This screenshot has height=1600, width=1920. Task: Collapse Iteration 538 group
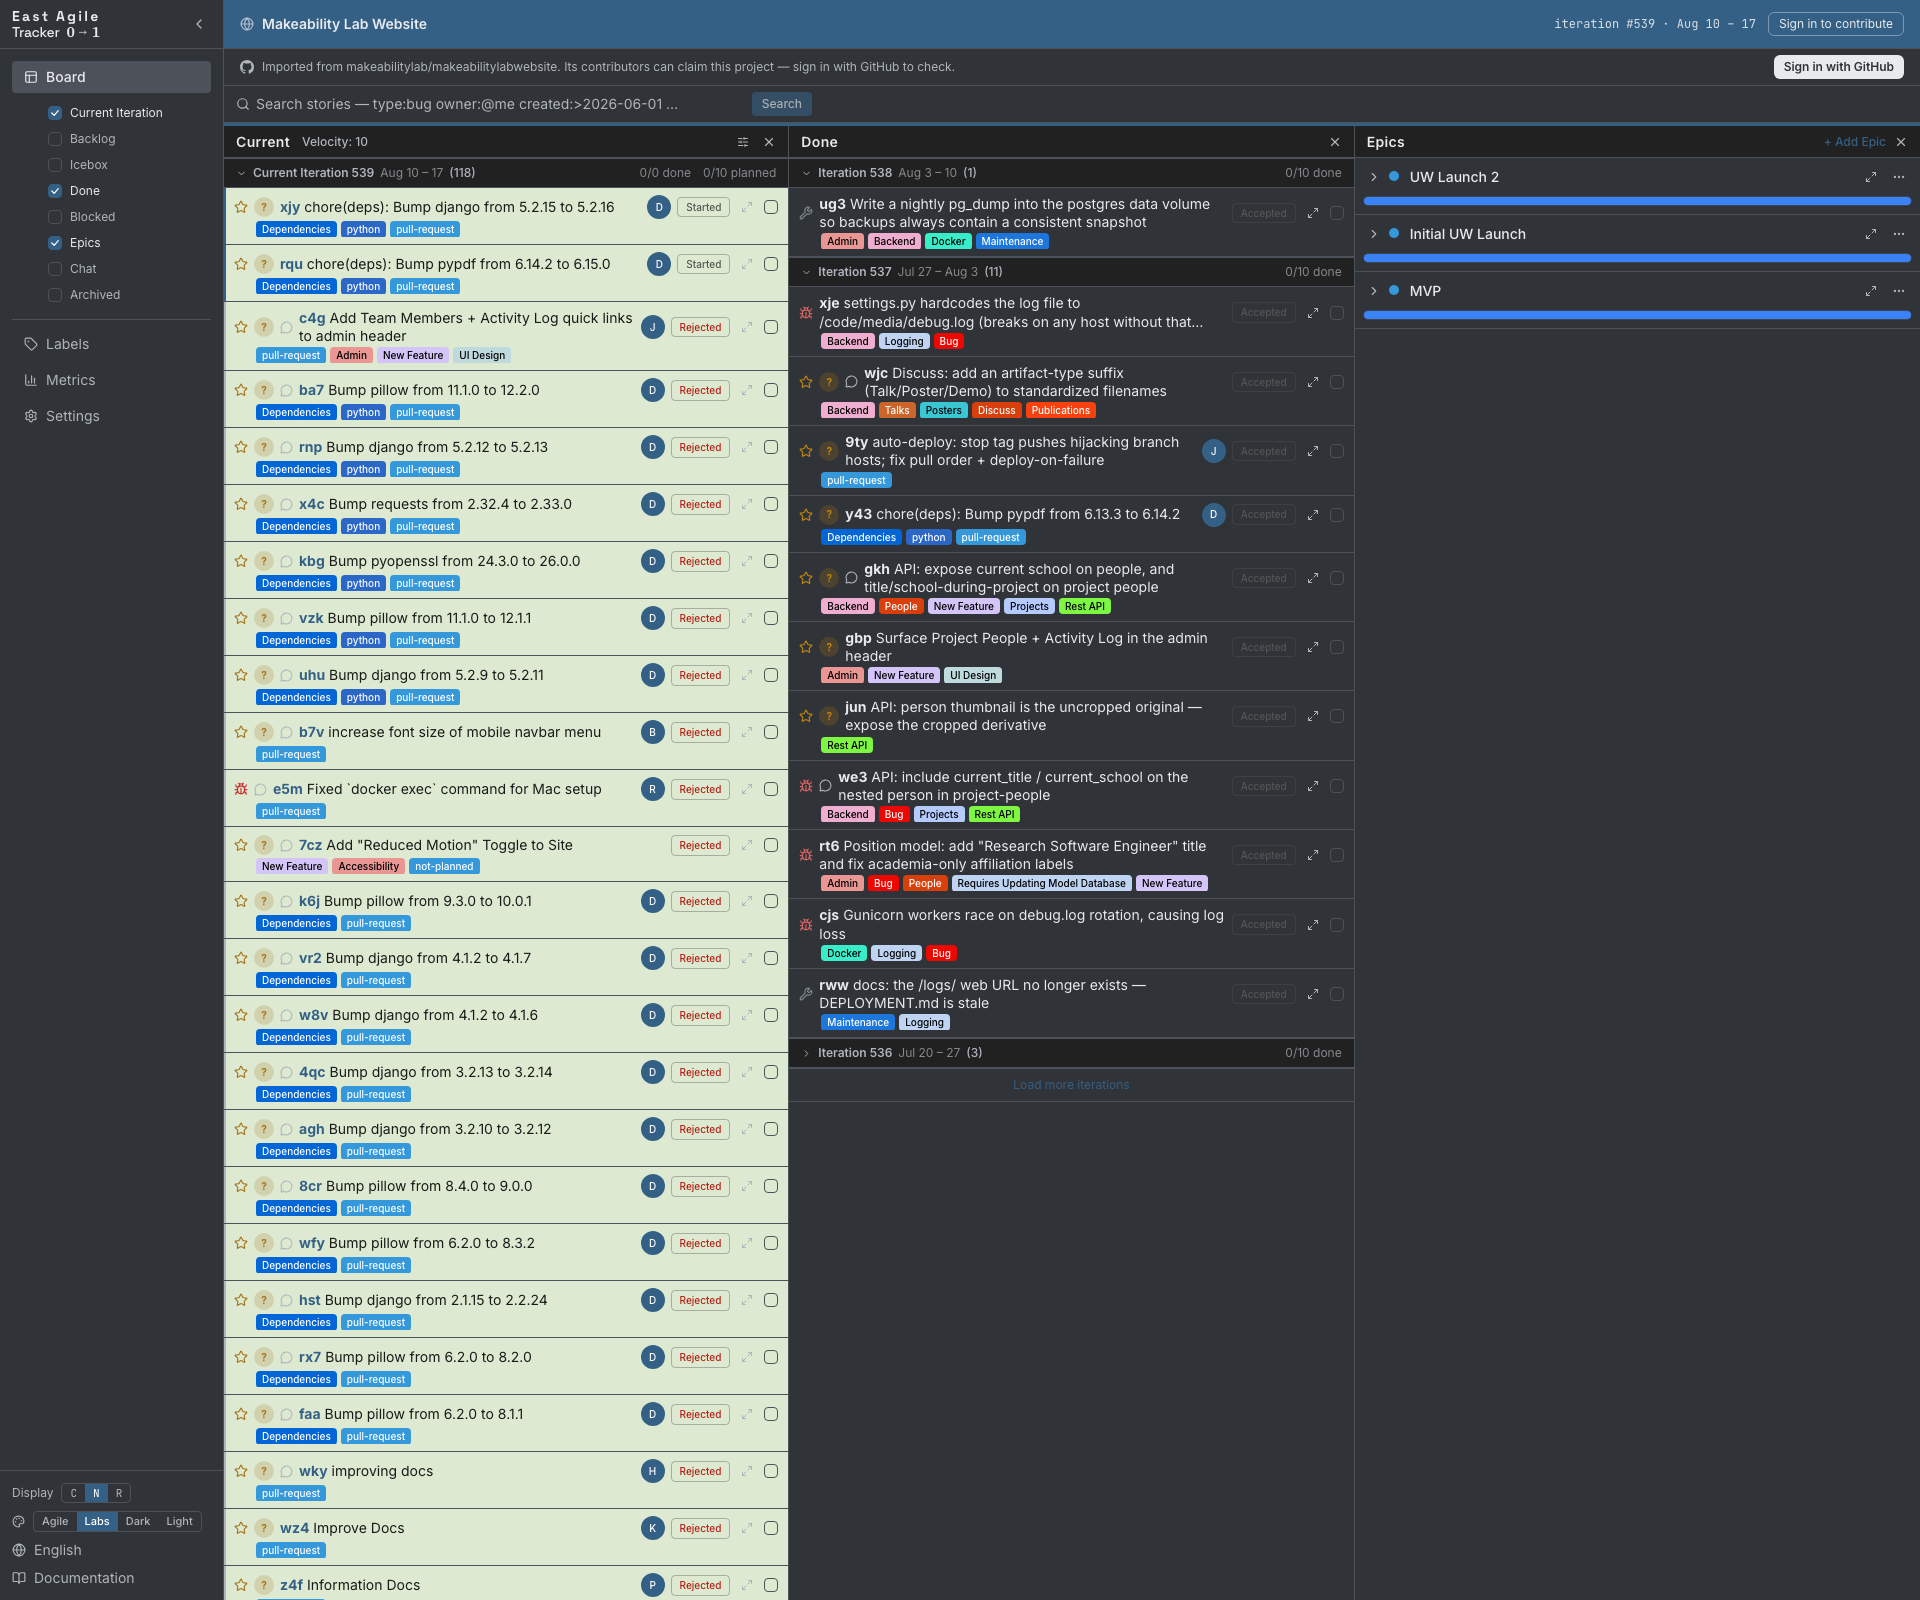(806, 173)
